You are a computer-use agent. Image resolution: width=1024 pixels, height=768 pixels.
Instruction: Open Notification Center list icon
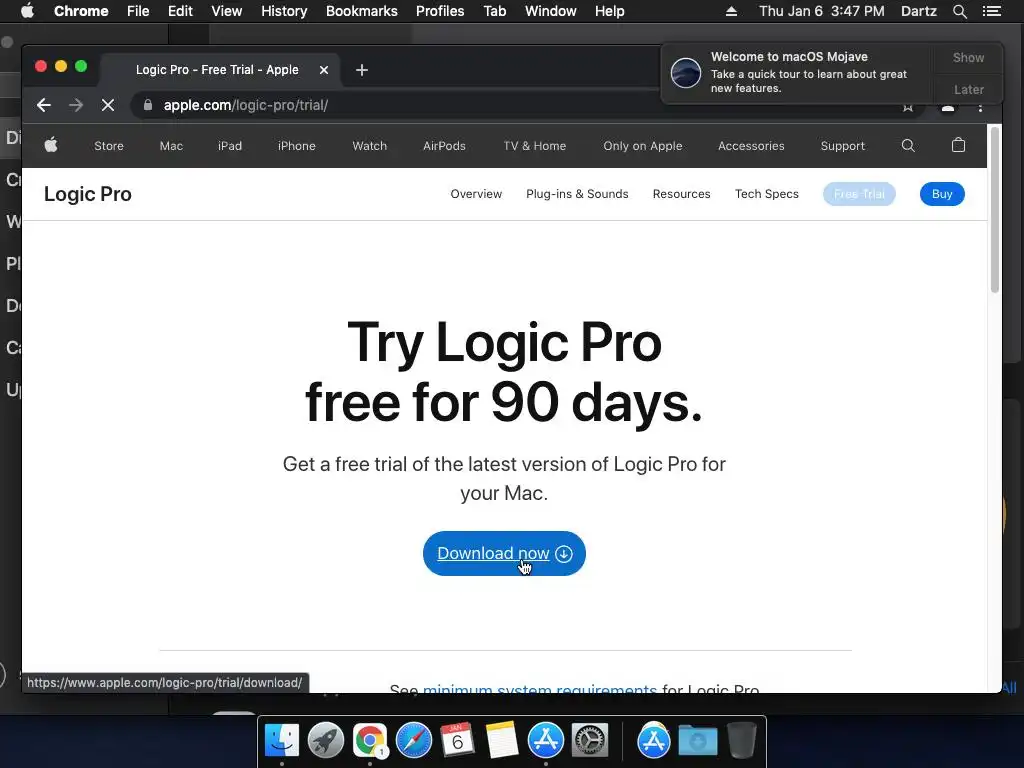(991, 11)
